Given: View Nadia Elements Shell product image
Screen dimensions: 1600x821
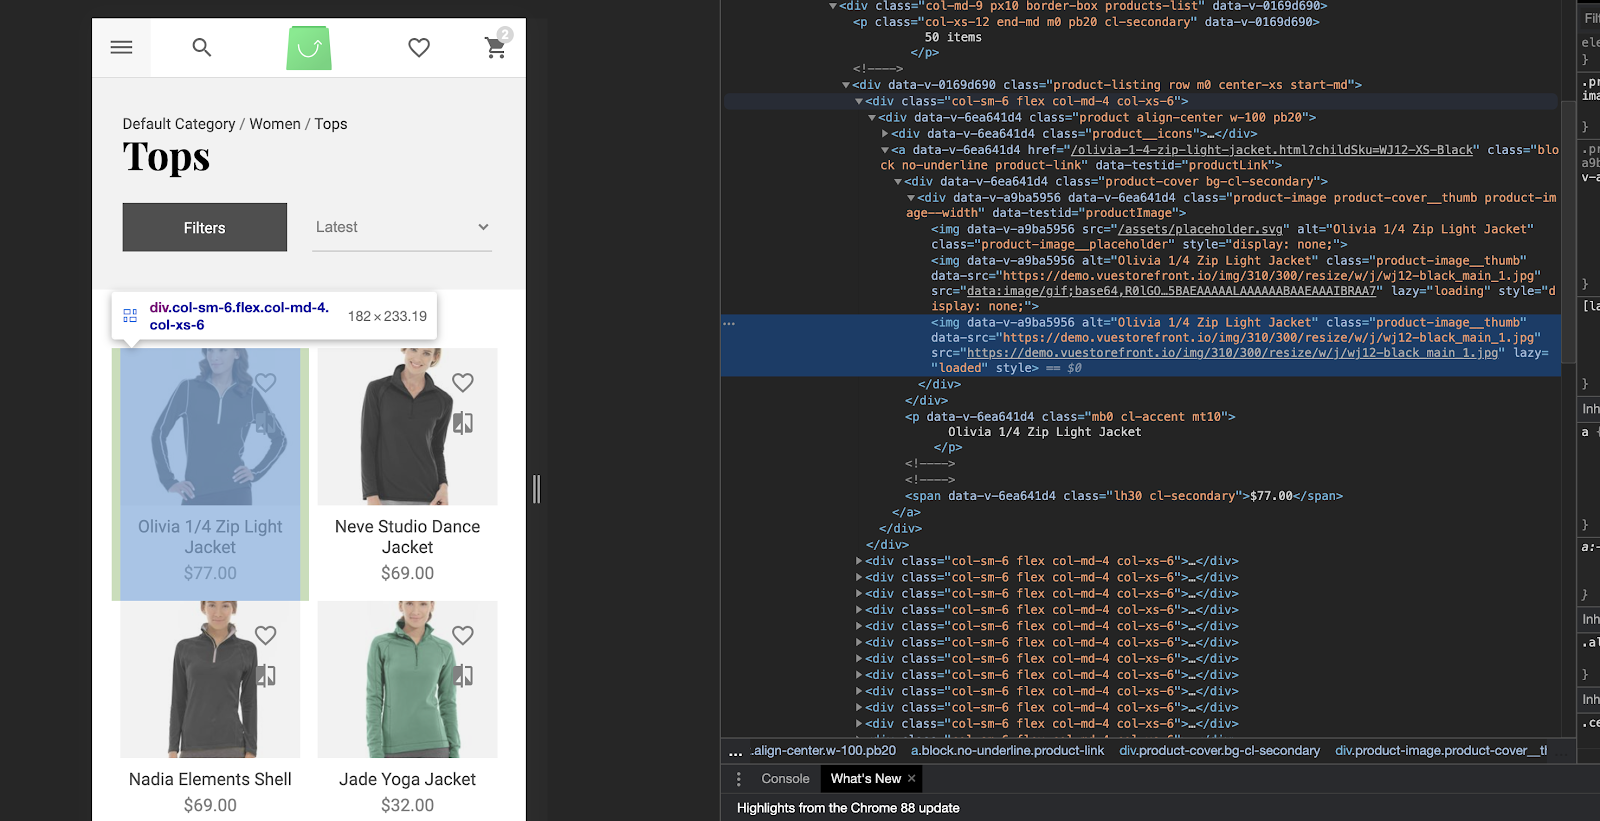Looking at the screenshot, I should [210, 680].
